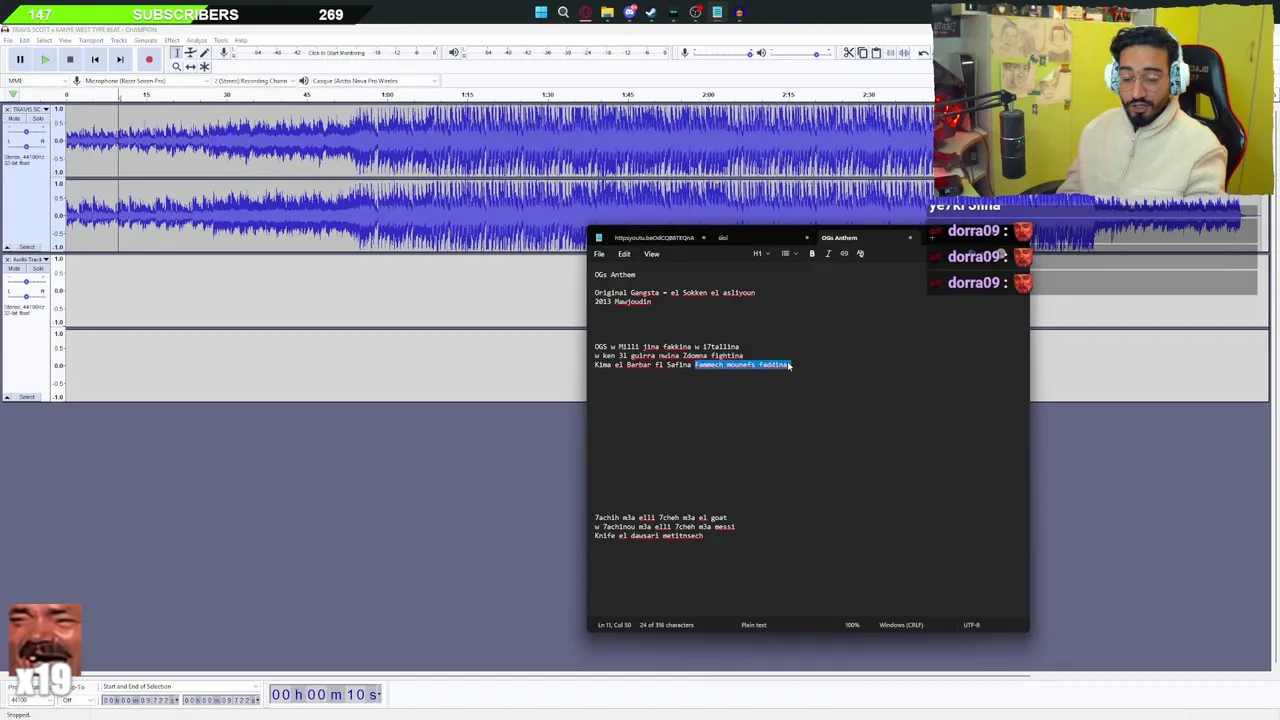Open File Explorer folder icon in taskbar
Viewport: 1280px width, 720px height.
607,13
